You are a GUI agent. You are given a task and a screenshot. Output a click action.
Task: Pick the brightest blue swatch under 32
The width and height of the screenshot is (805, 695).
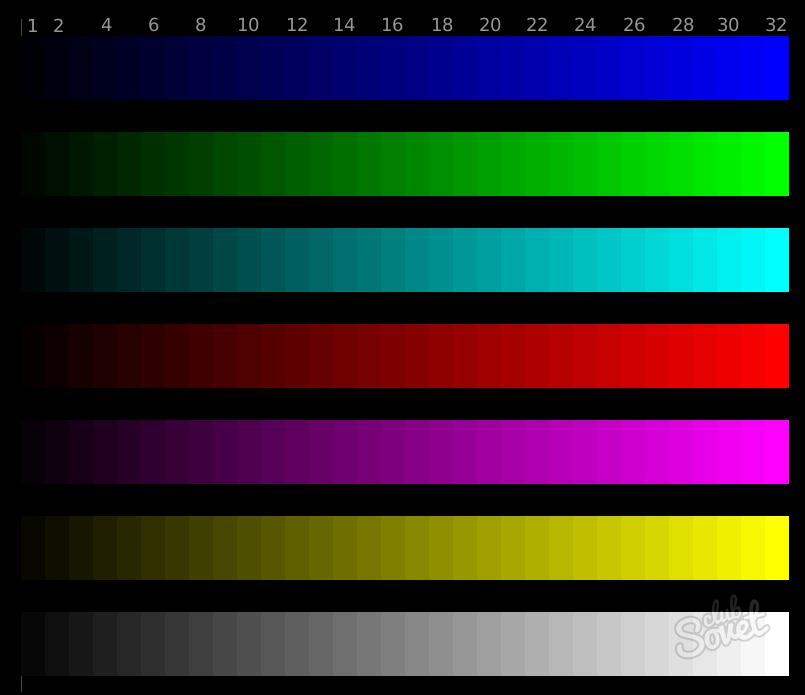(x=777, y=68)
